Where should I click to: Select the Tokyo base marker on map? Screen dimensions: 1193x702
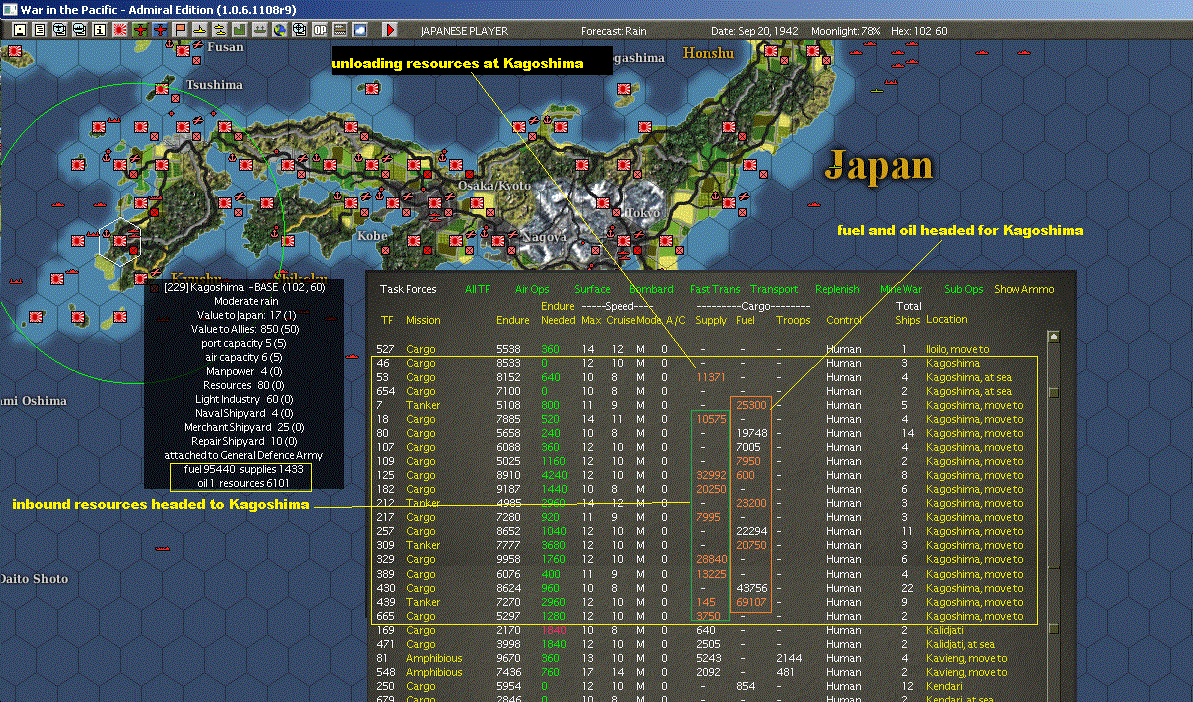pyautogui.click(x=625, y=241)
